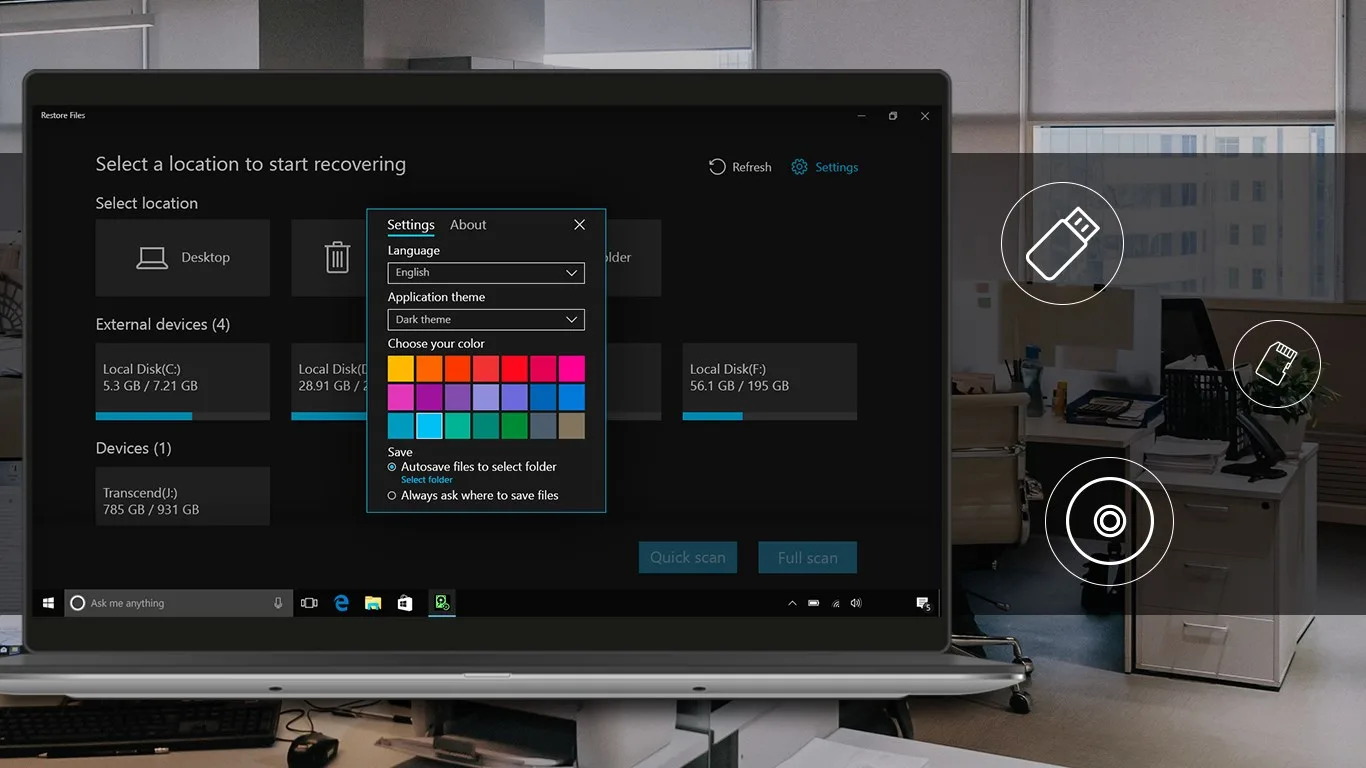
Task: Open Restore Files app in taskbar
Action: pos(442,603)
